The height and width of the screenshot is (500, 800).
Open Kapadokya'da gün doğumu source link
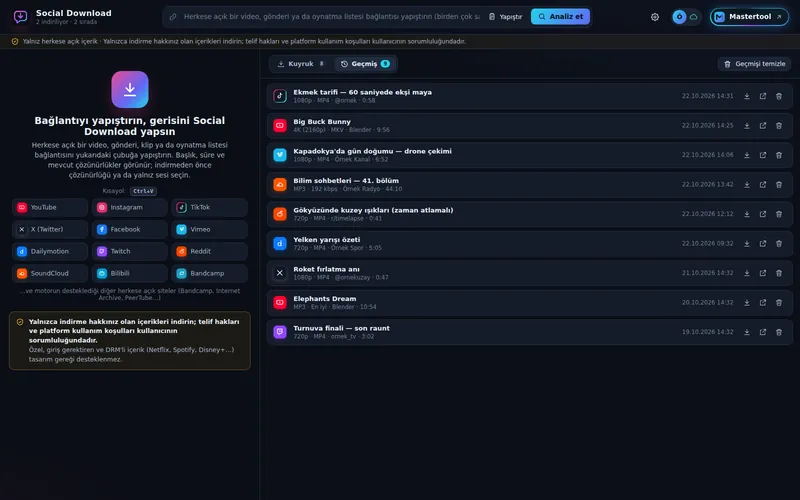[763, 155]
